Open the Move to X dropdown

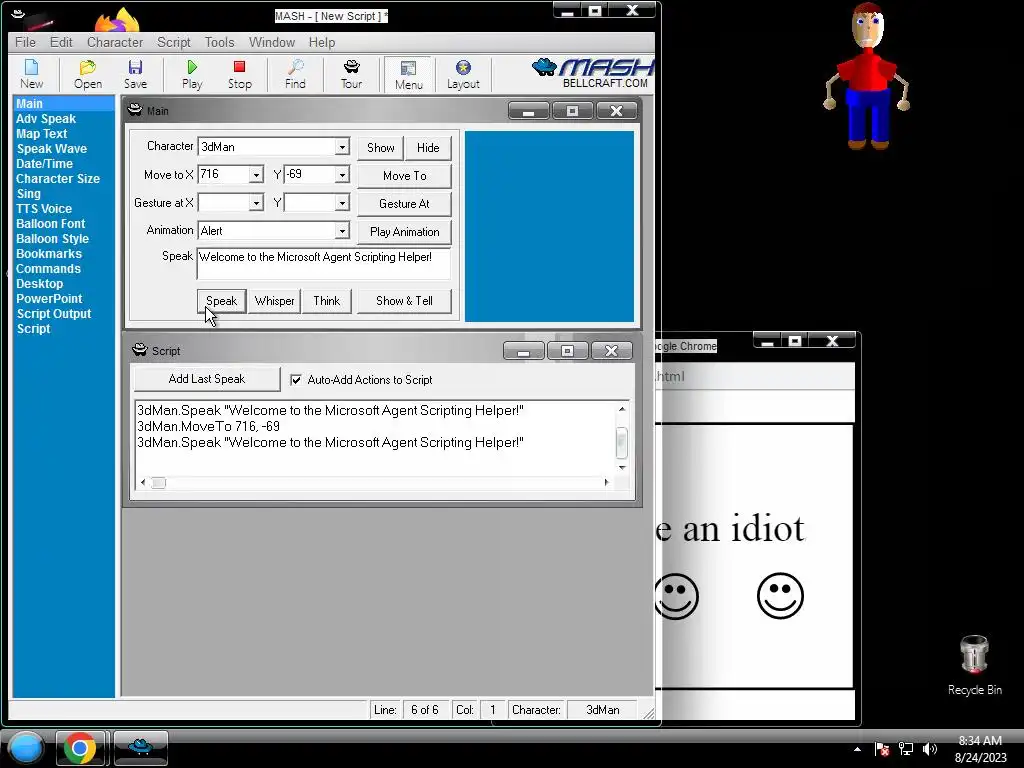click(x=256, y=175)
